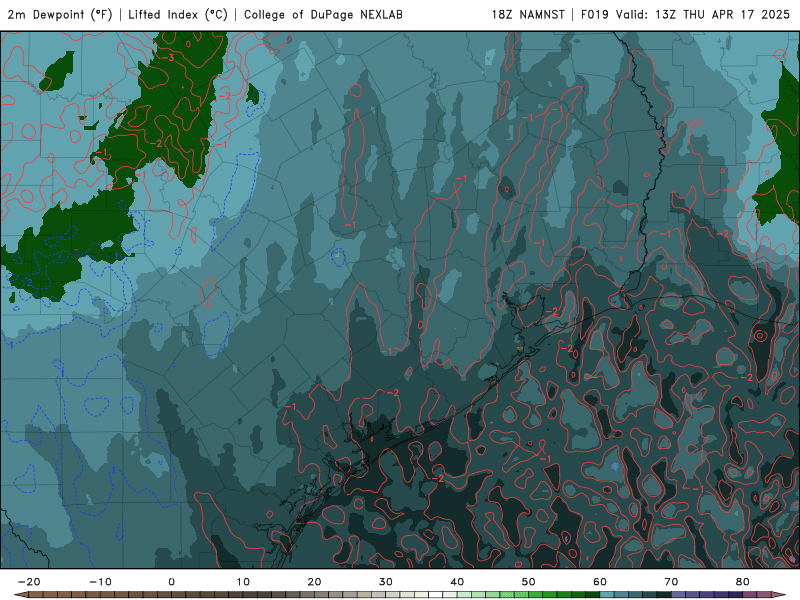Click the 10 label on the color scale
The height and width of the screenshot is (600, 800).
[x=243, y=582]
